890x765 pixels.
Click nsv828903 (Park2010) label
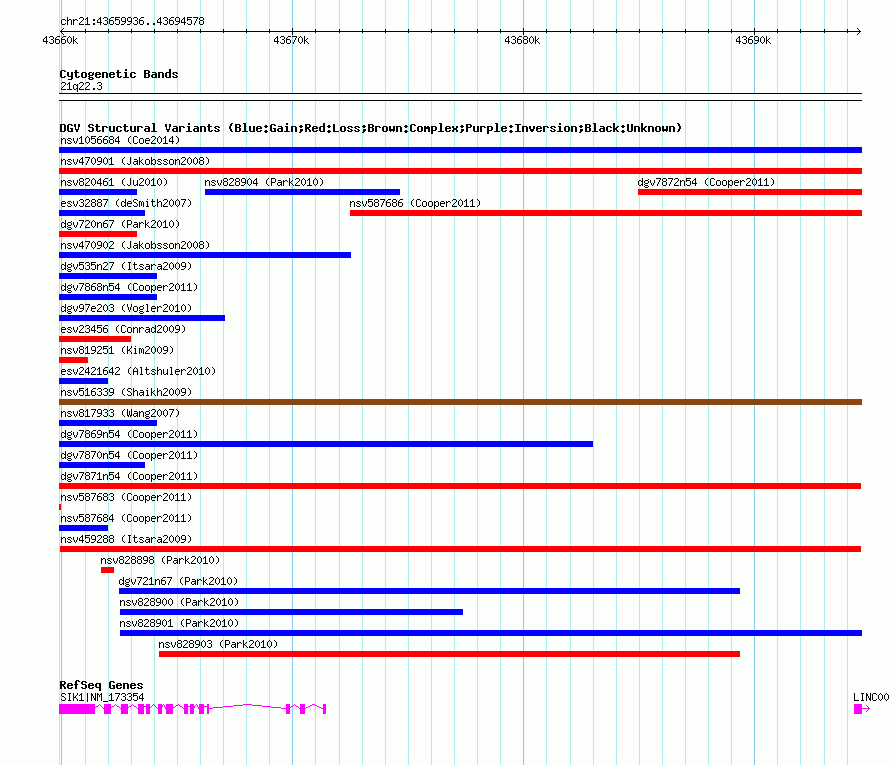click(x=218, y=644)
